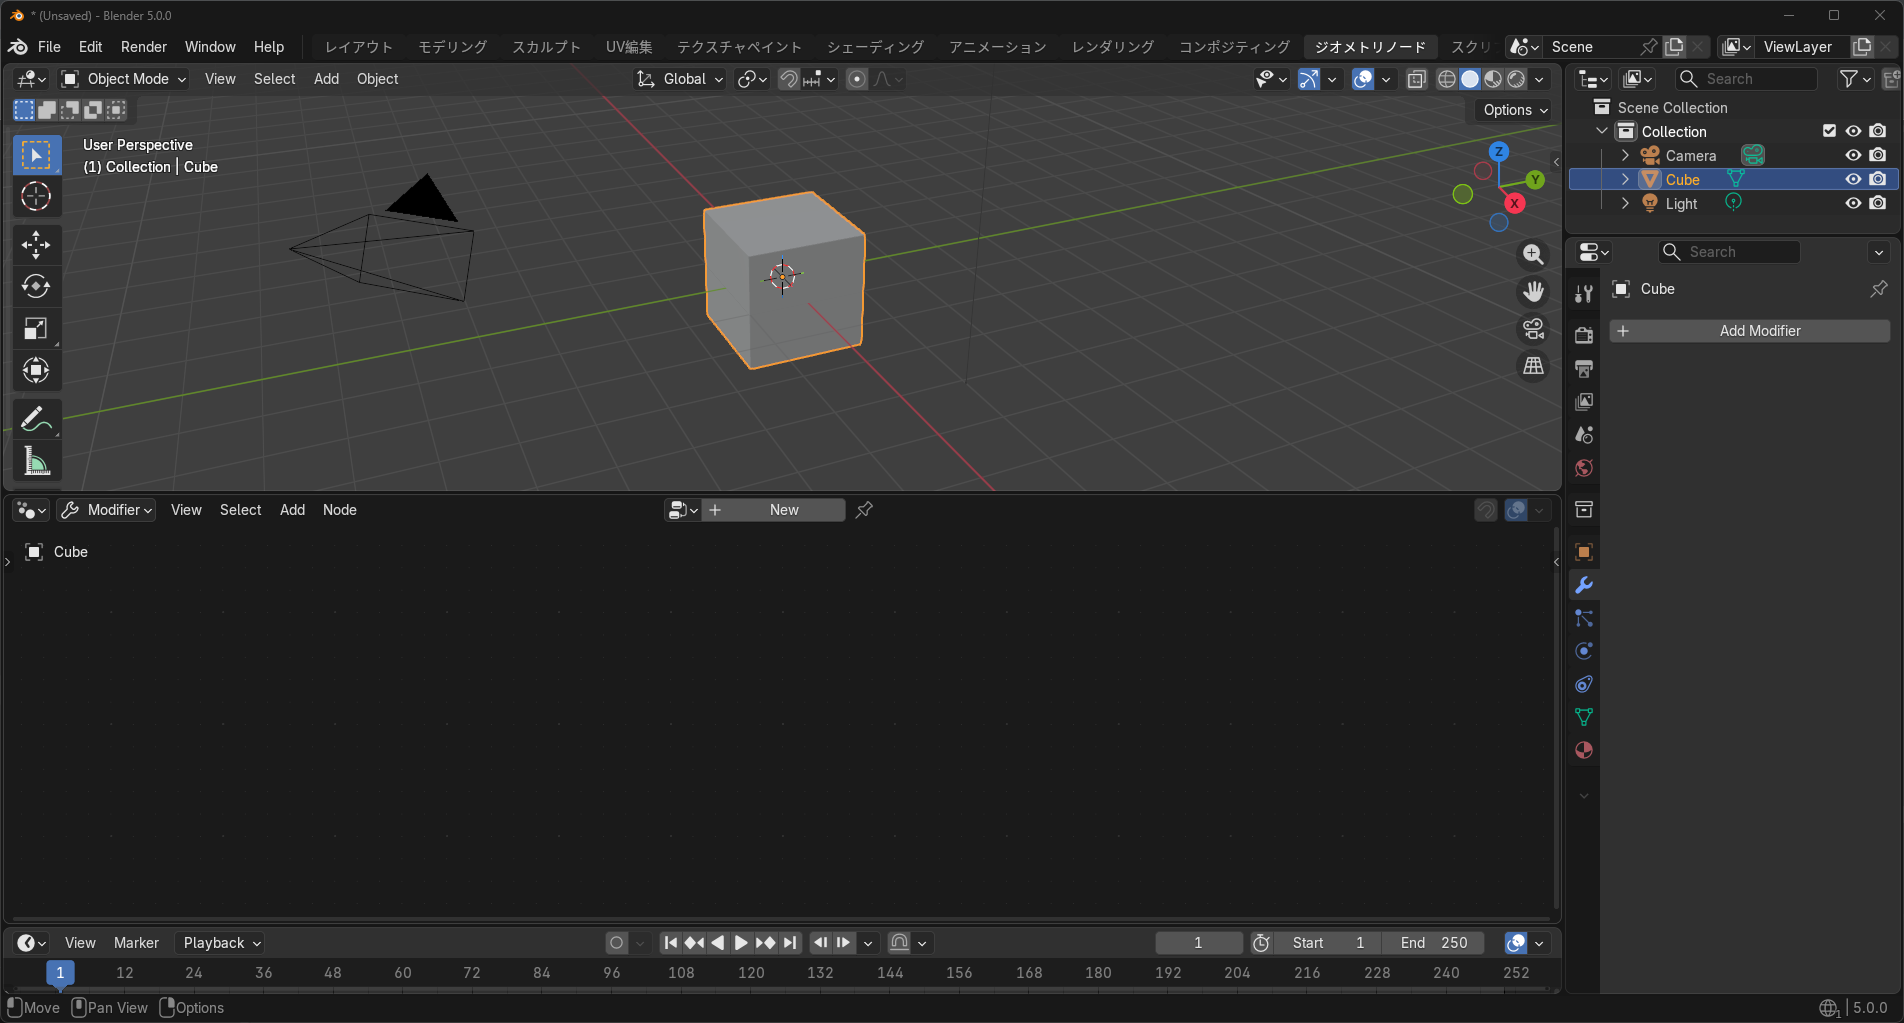The image size is (1904, 1023).
Task: Switch to the モデリング workspace tab
Action: pos(452,47)
